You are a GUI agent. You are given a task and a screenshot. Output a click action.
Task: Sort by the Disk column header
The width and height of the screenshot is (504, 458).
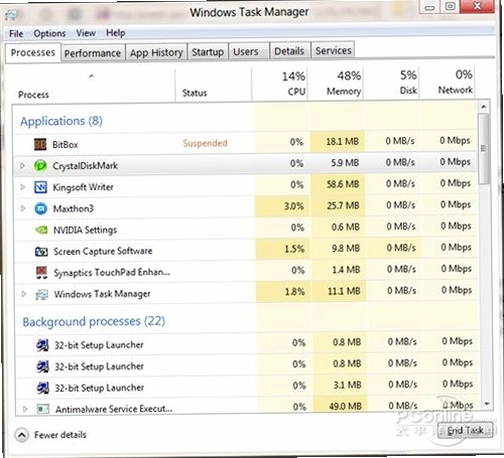(392, 82)
